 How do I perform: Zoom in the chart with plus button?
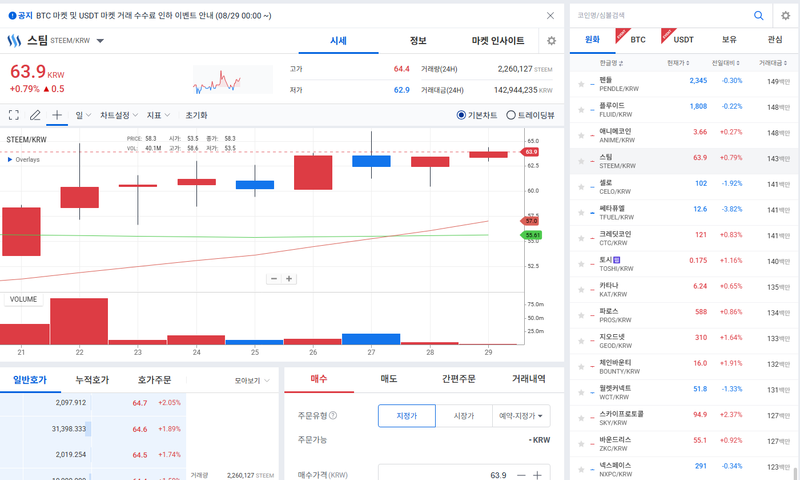coord(289,279)
